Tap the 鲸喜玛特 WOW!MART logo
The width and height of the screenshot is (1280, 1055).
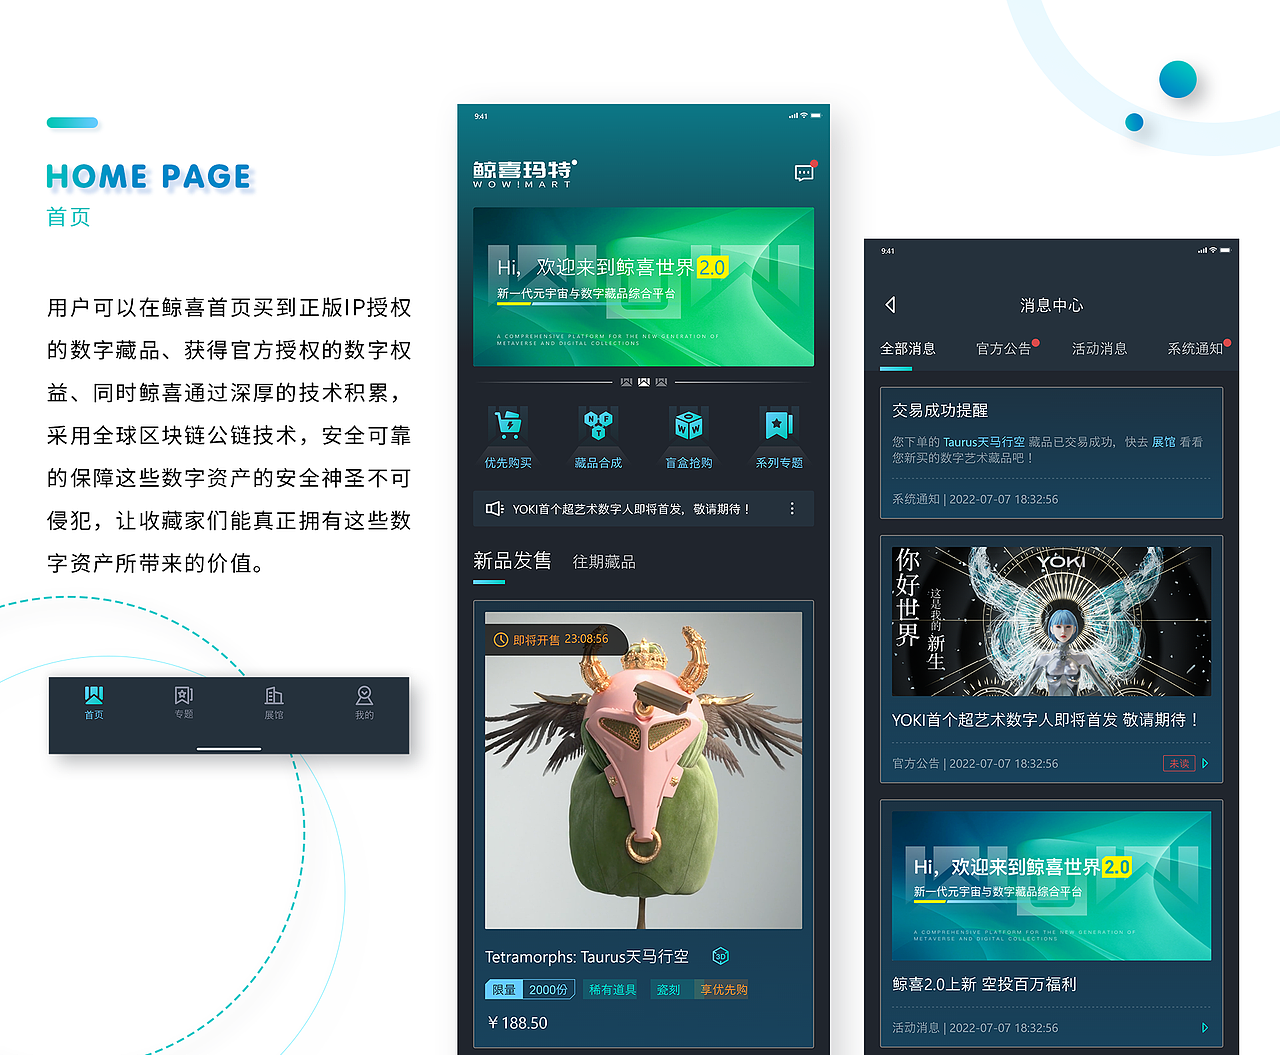(525, 174)
